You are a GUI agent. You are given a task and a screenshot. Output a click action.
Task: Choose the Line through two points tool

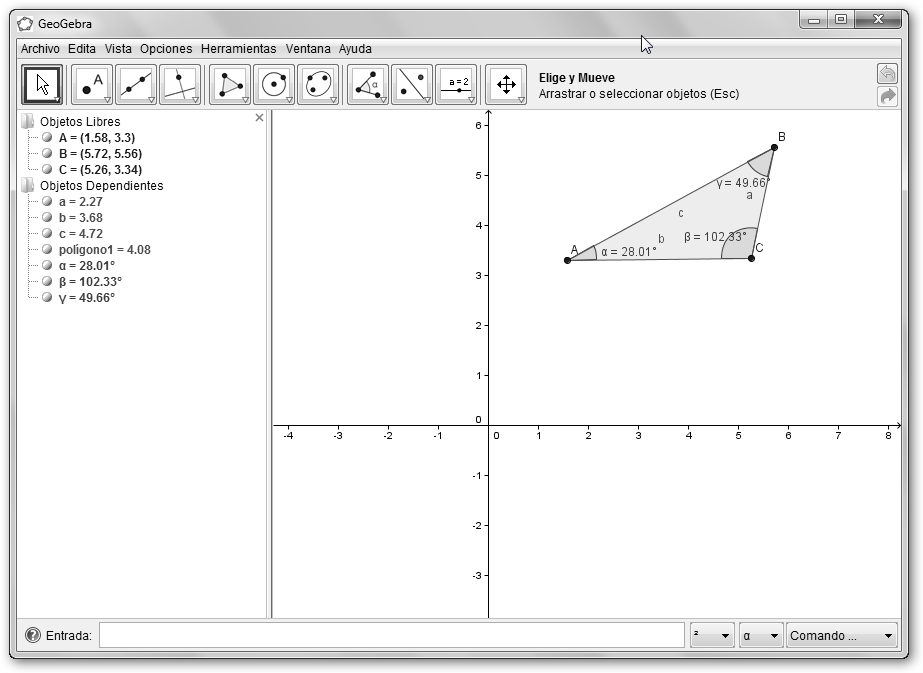click(x=135, y=85)
